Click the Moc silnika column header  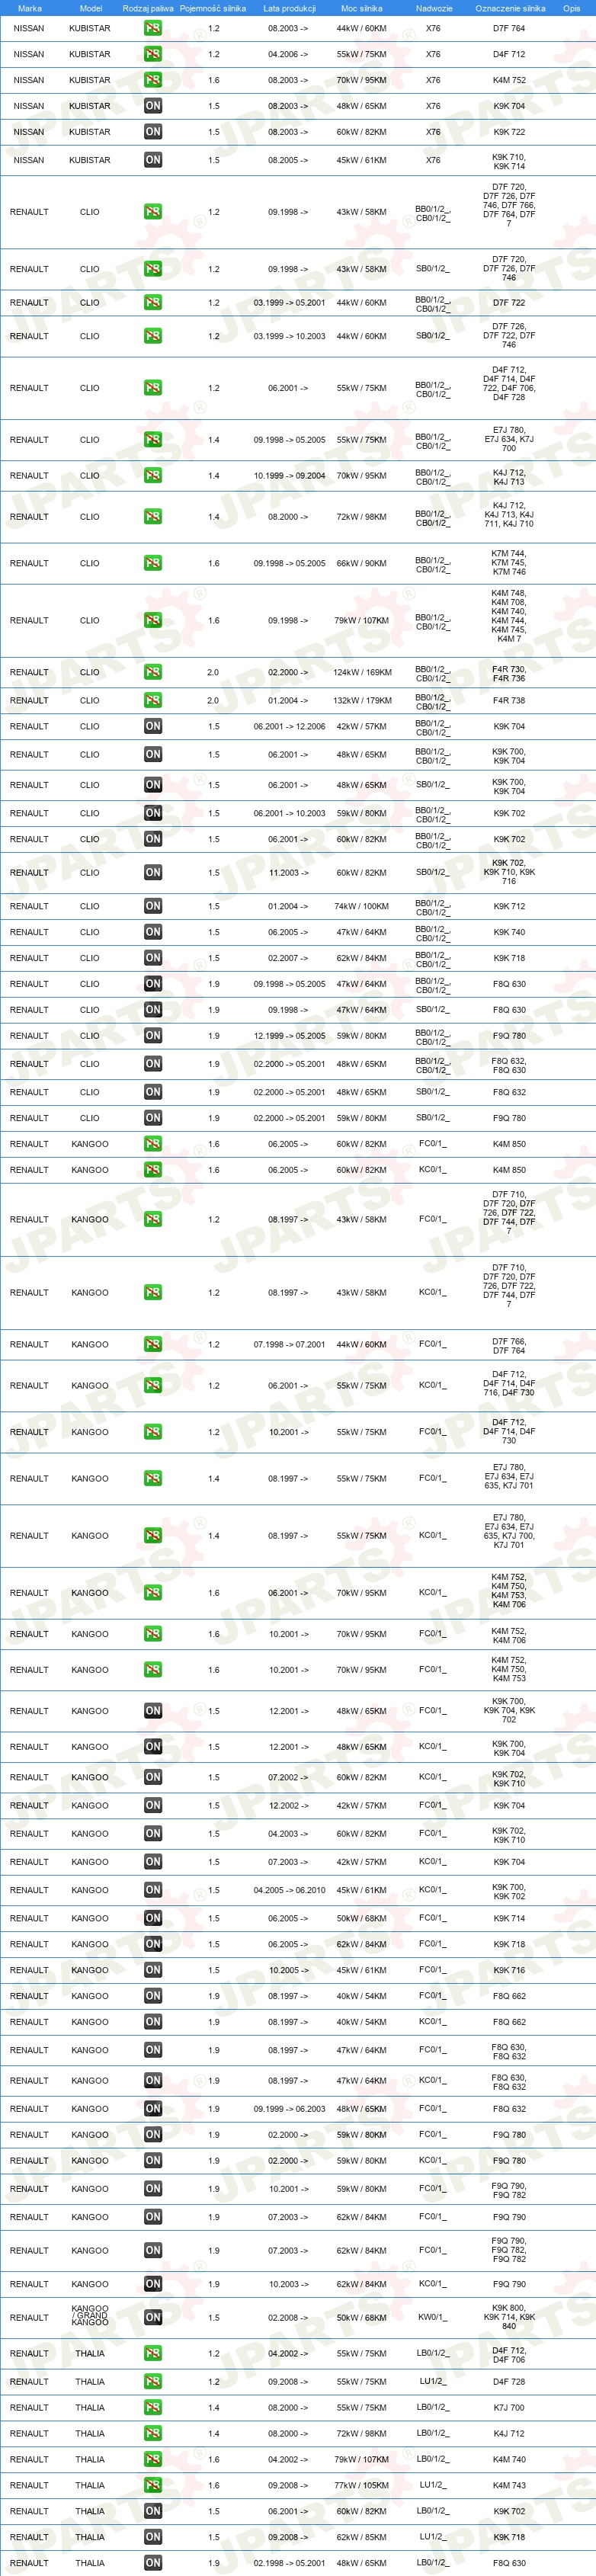tap(362, 8)
